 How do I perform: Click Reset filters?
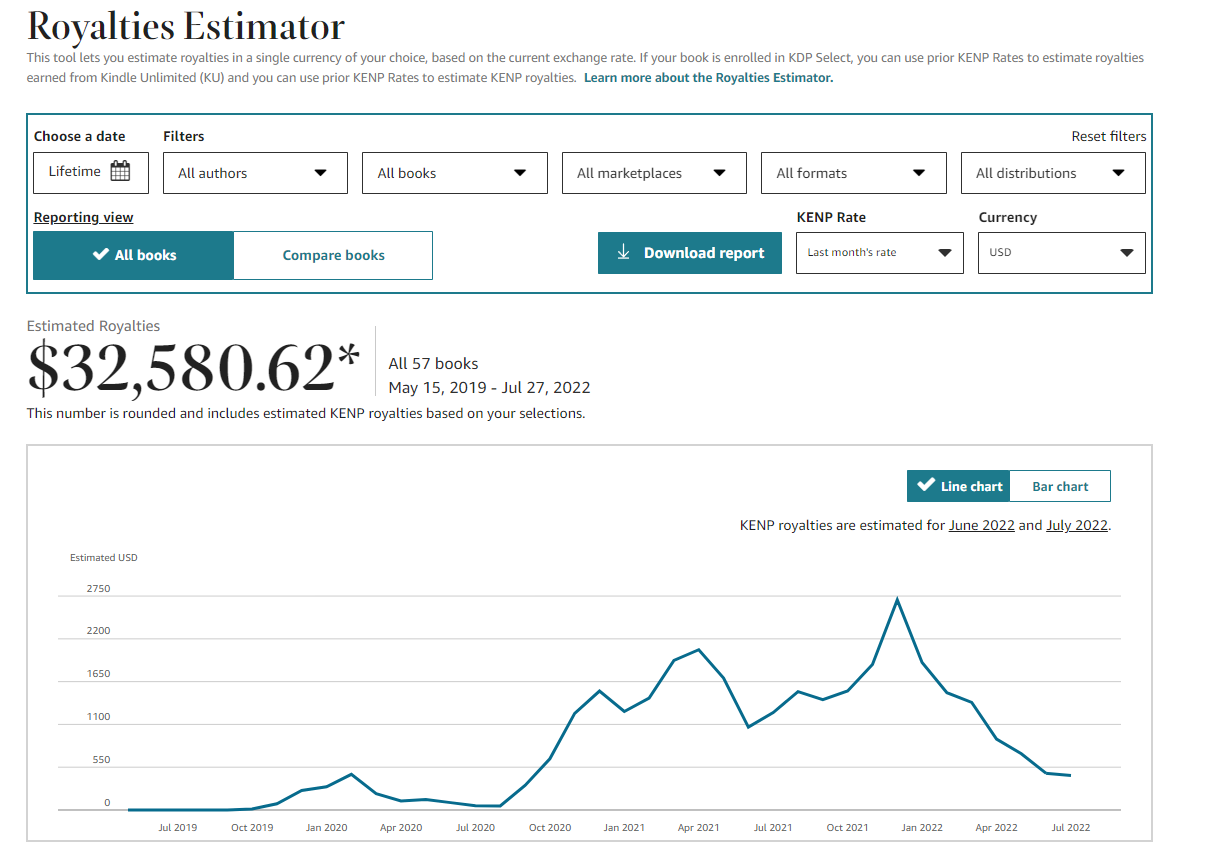point(1108,136)
